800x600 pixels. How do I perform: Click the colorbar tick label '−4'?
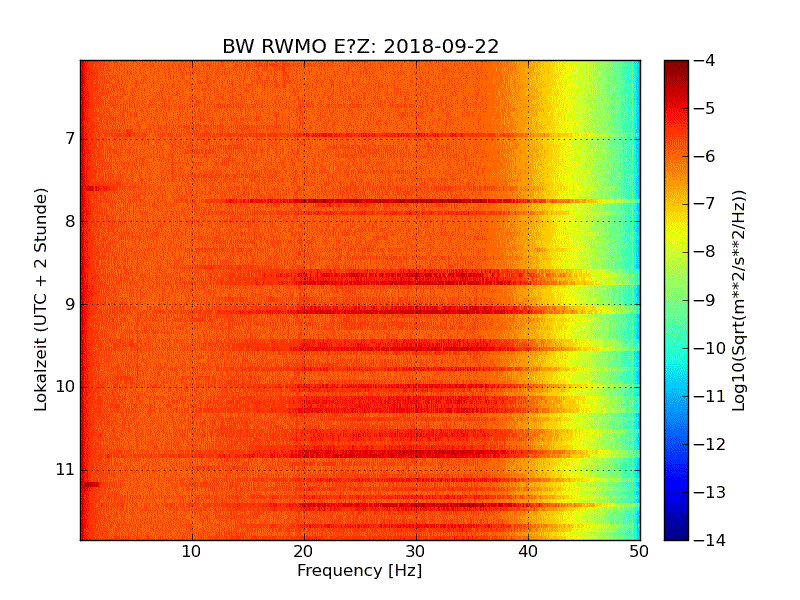(x=705, y=61)
